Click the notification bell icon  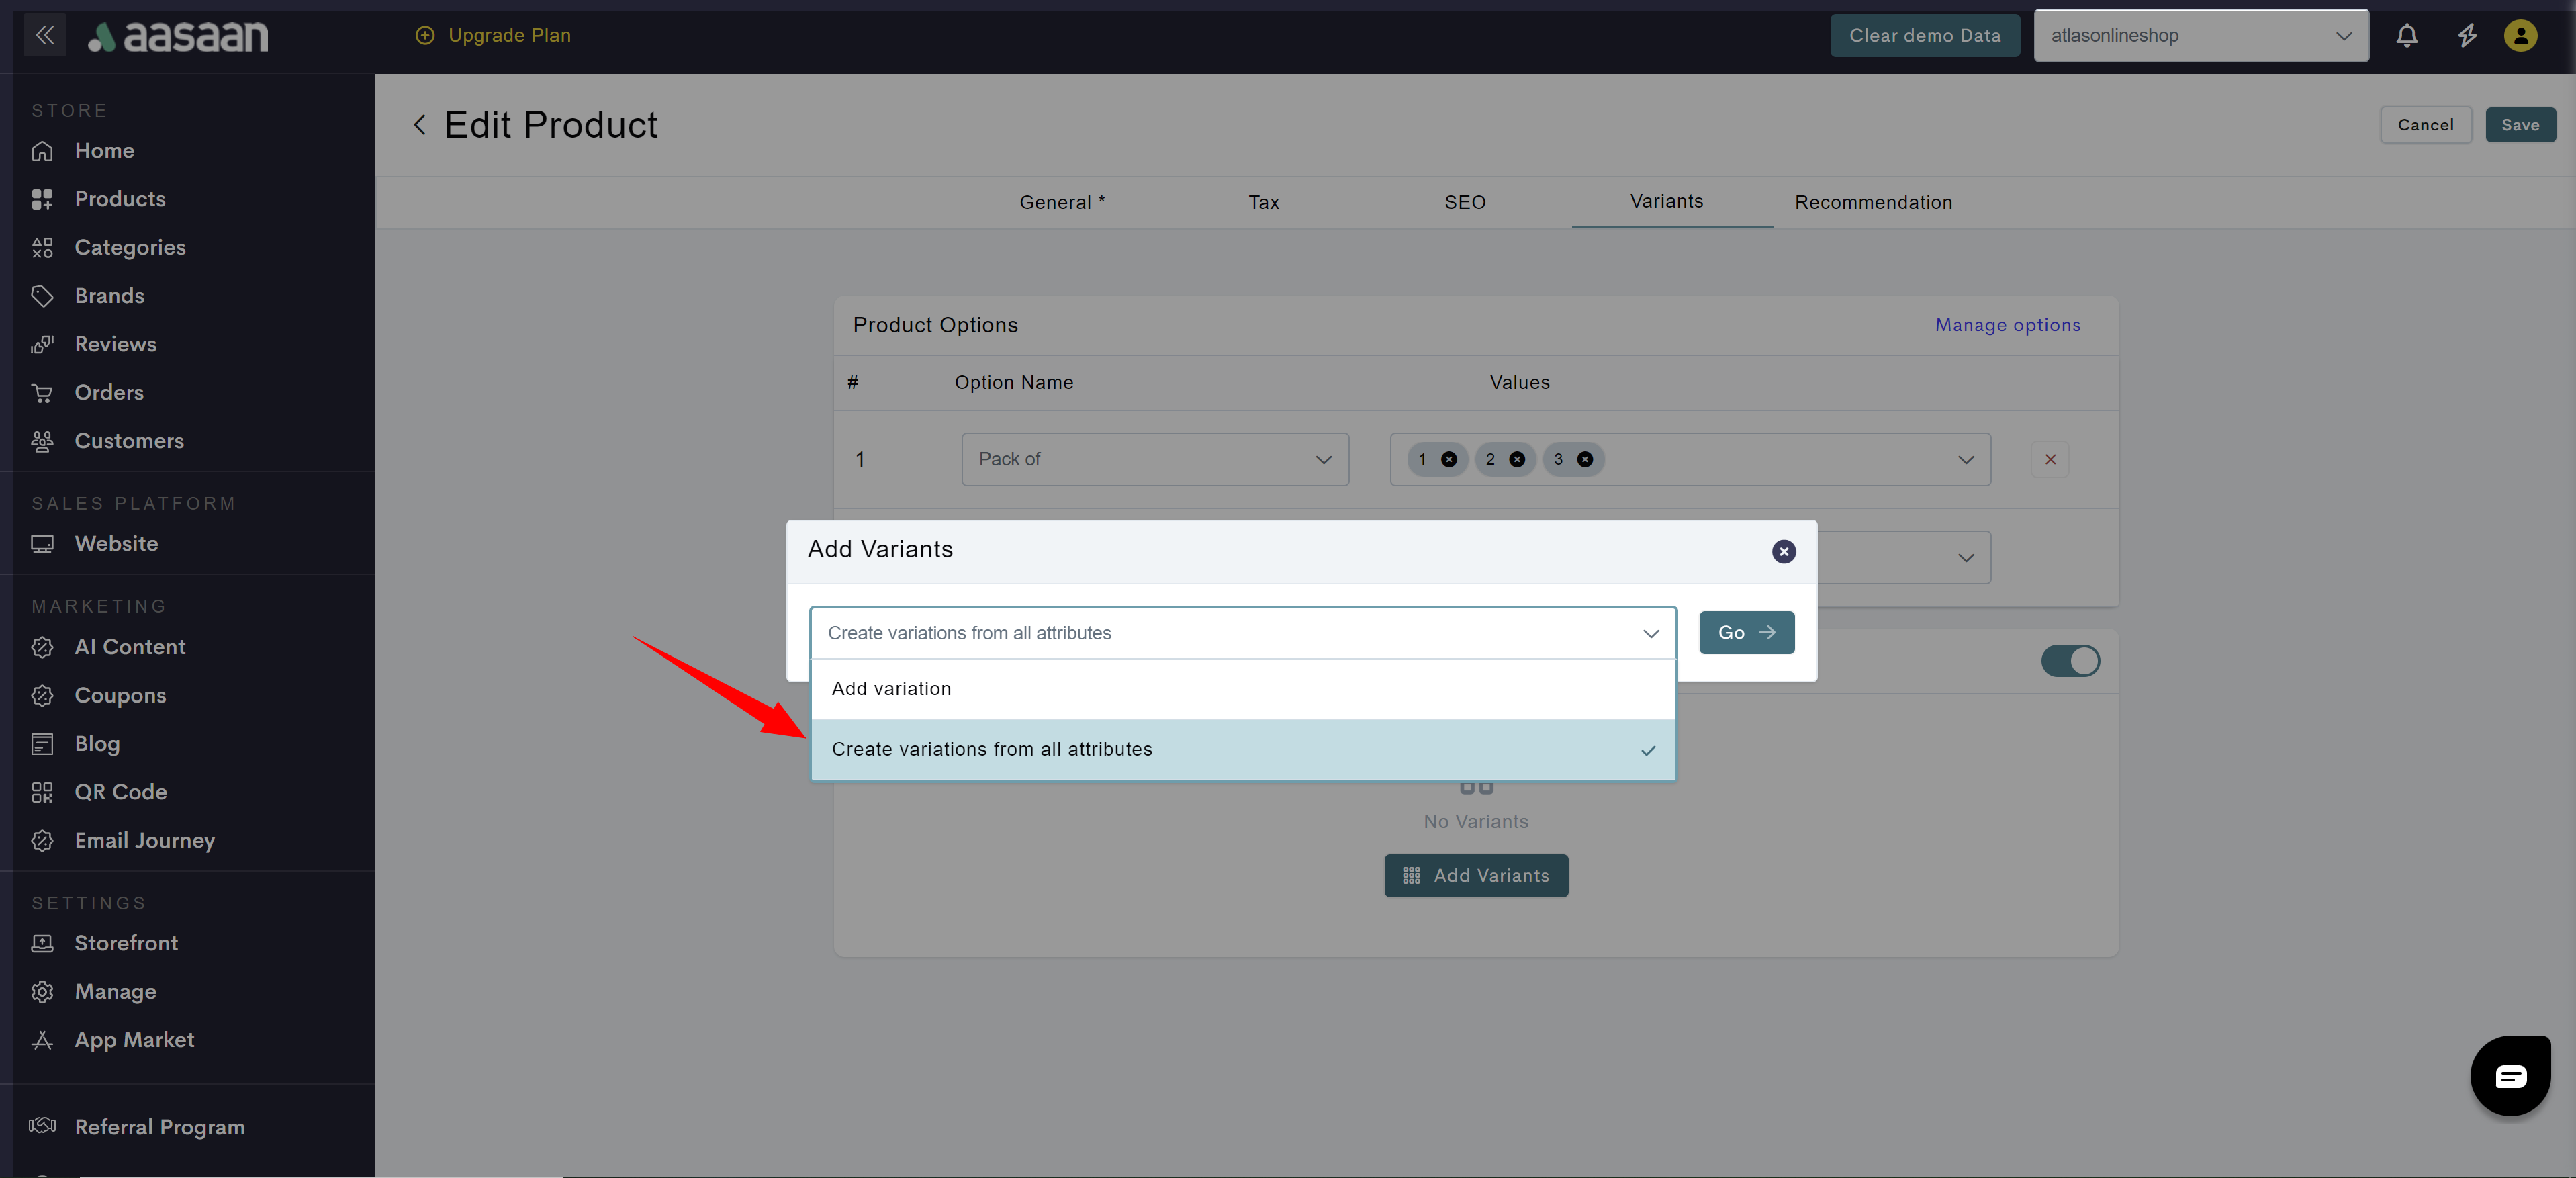2406,36
